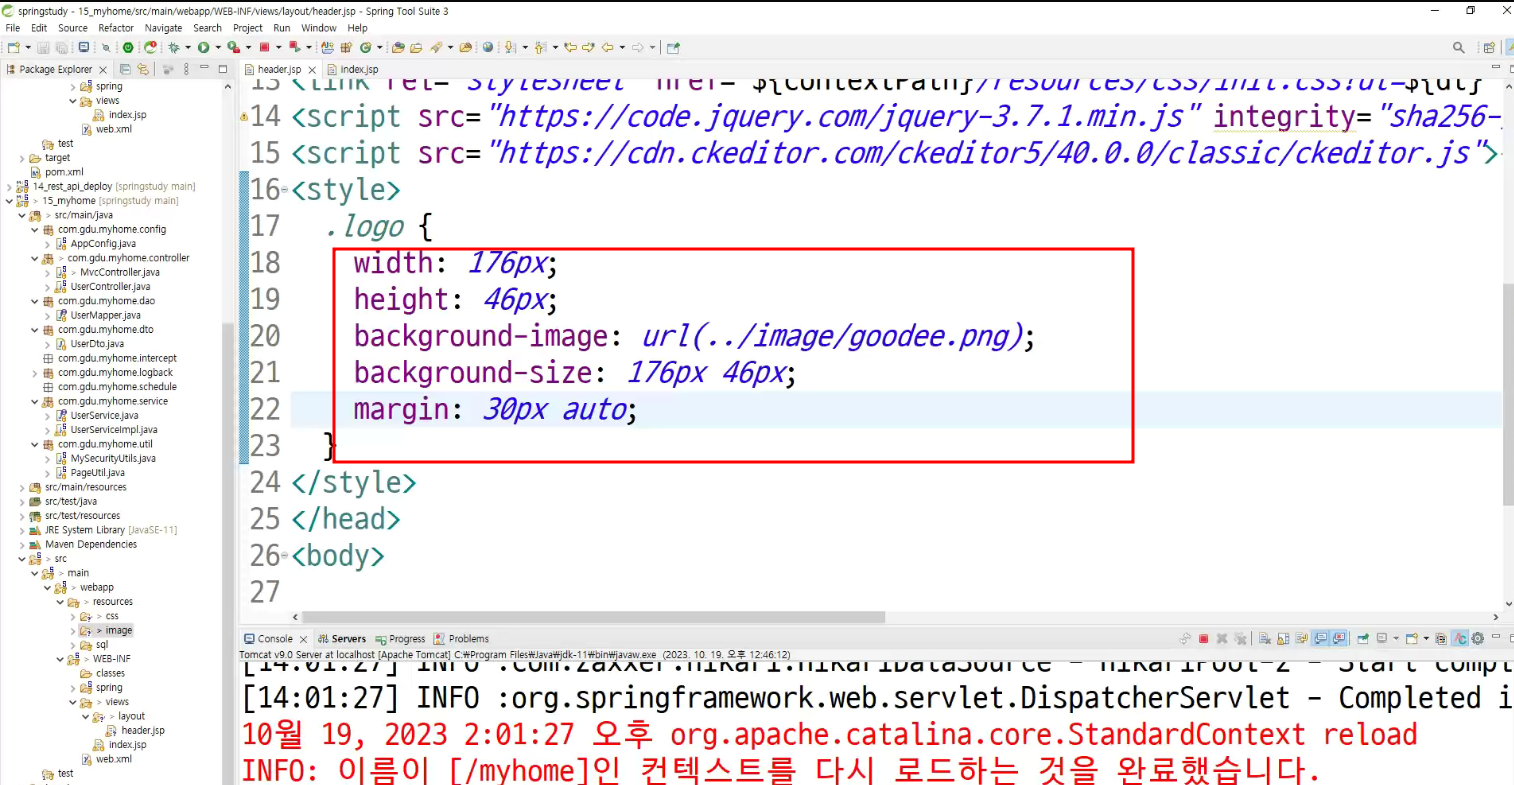
Task: Expand the Maven Dependencies node
Action: (22, 544)
